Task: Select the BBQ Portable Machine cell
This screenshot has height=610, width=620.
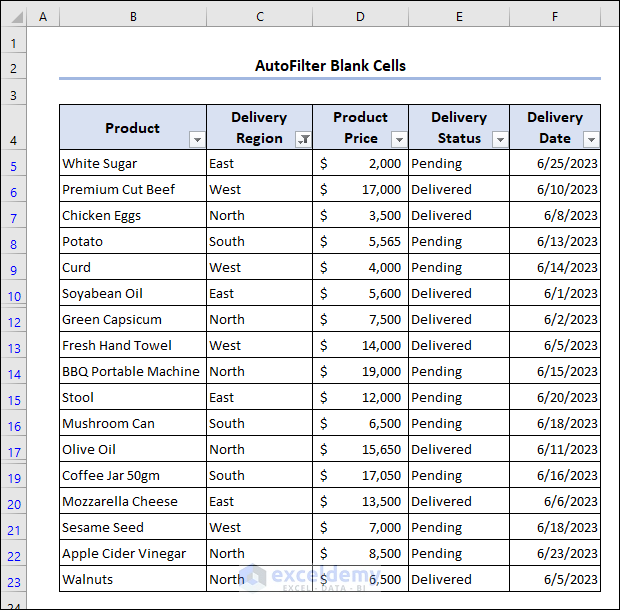Action: (133, 372)
